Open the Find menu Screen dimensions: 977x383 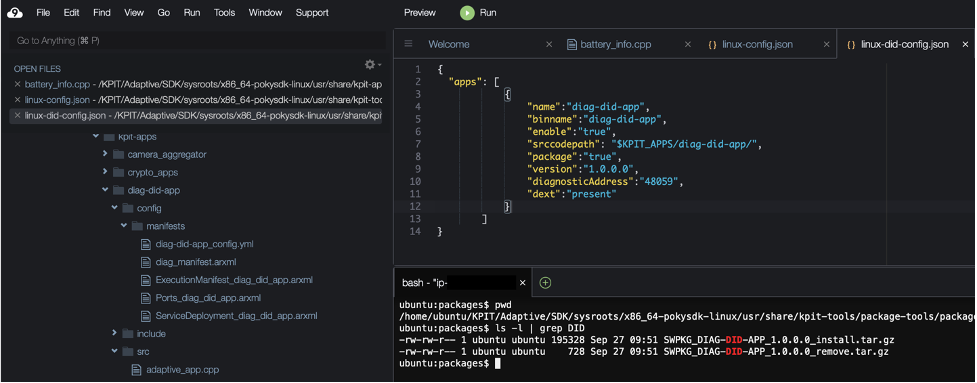[x=102, y=12]
